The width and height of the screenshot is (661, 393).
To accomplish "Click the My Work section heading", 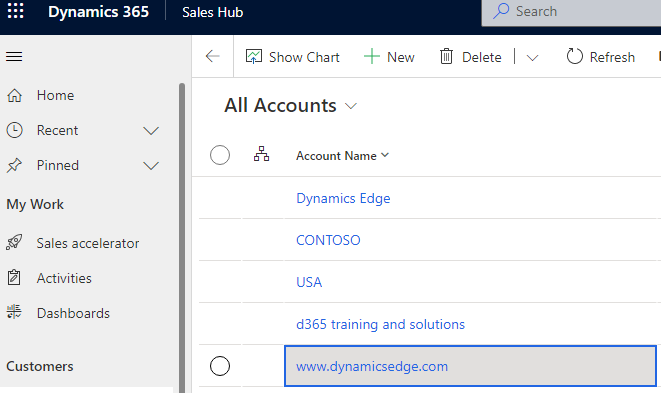I will [x=35, y=205].
